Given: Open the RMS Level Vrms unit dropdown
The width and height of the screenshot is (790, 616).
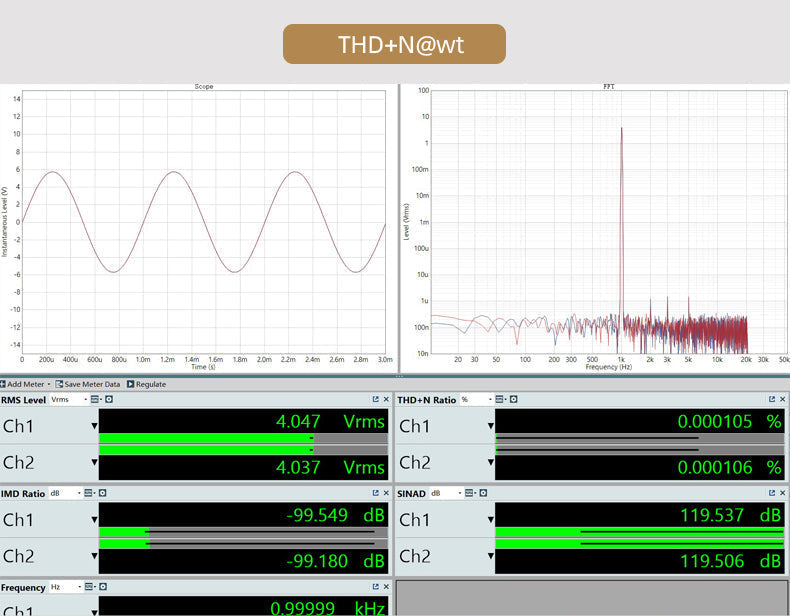Looking at the screenshot, I should (x=68, y=399).
